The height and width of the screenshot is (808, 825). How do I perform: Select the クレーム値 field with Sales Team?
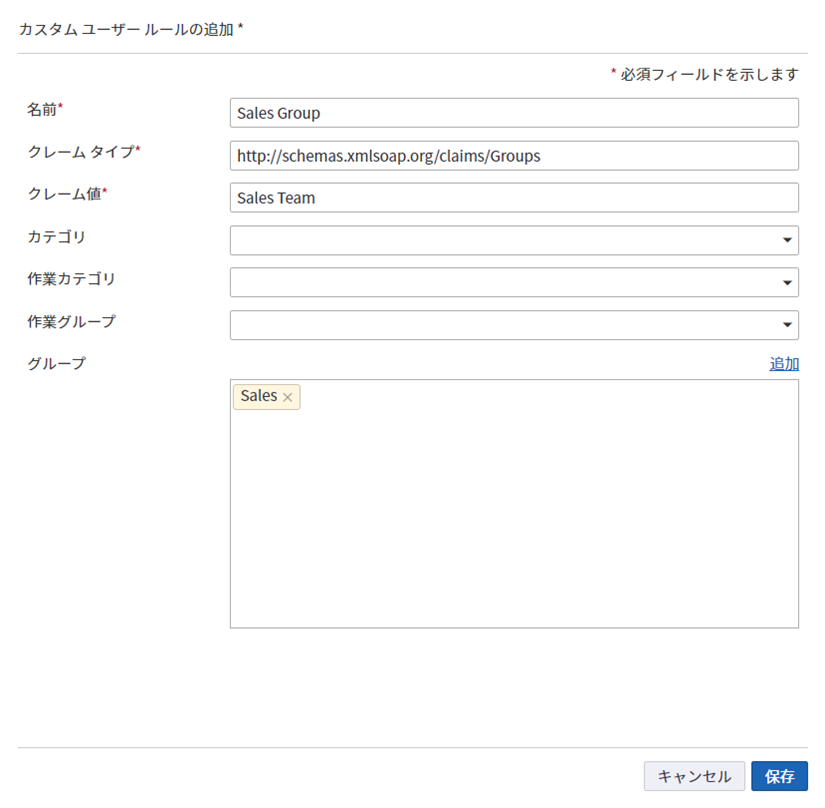(513, 198)
